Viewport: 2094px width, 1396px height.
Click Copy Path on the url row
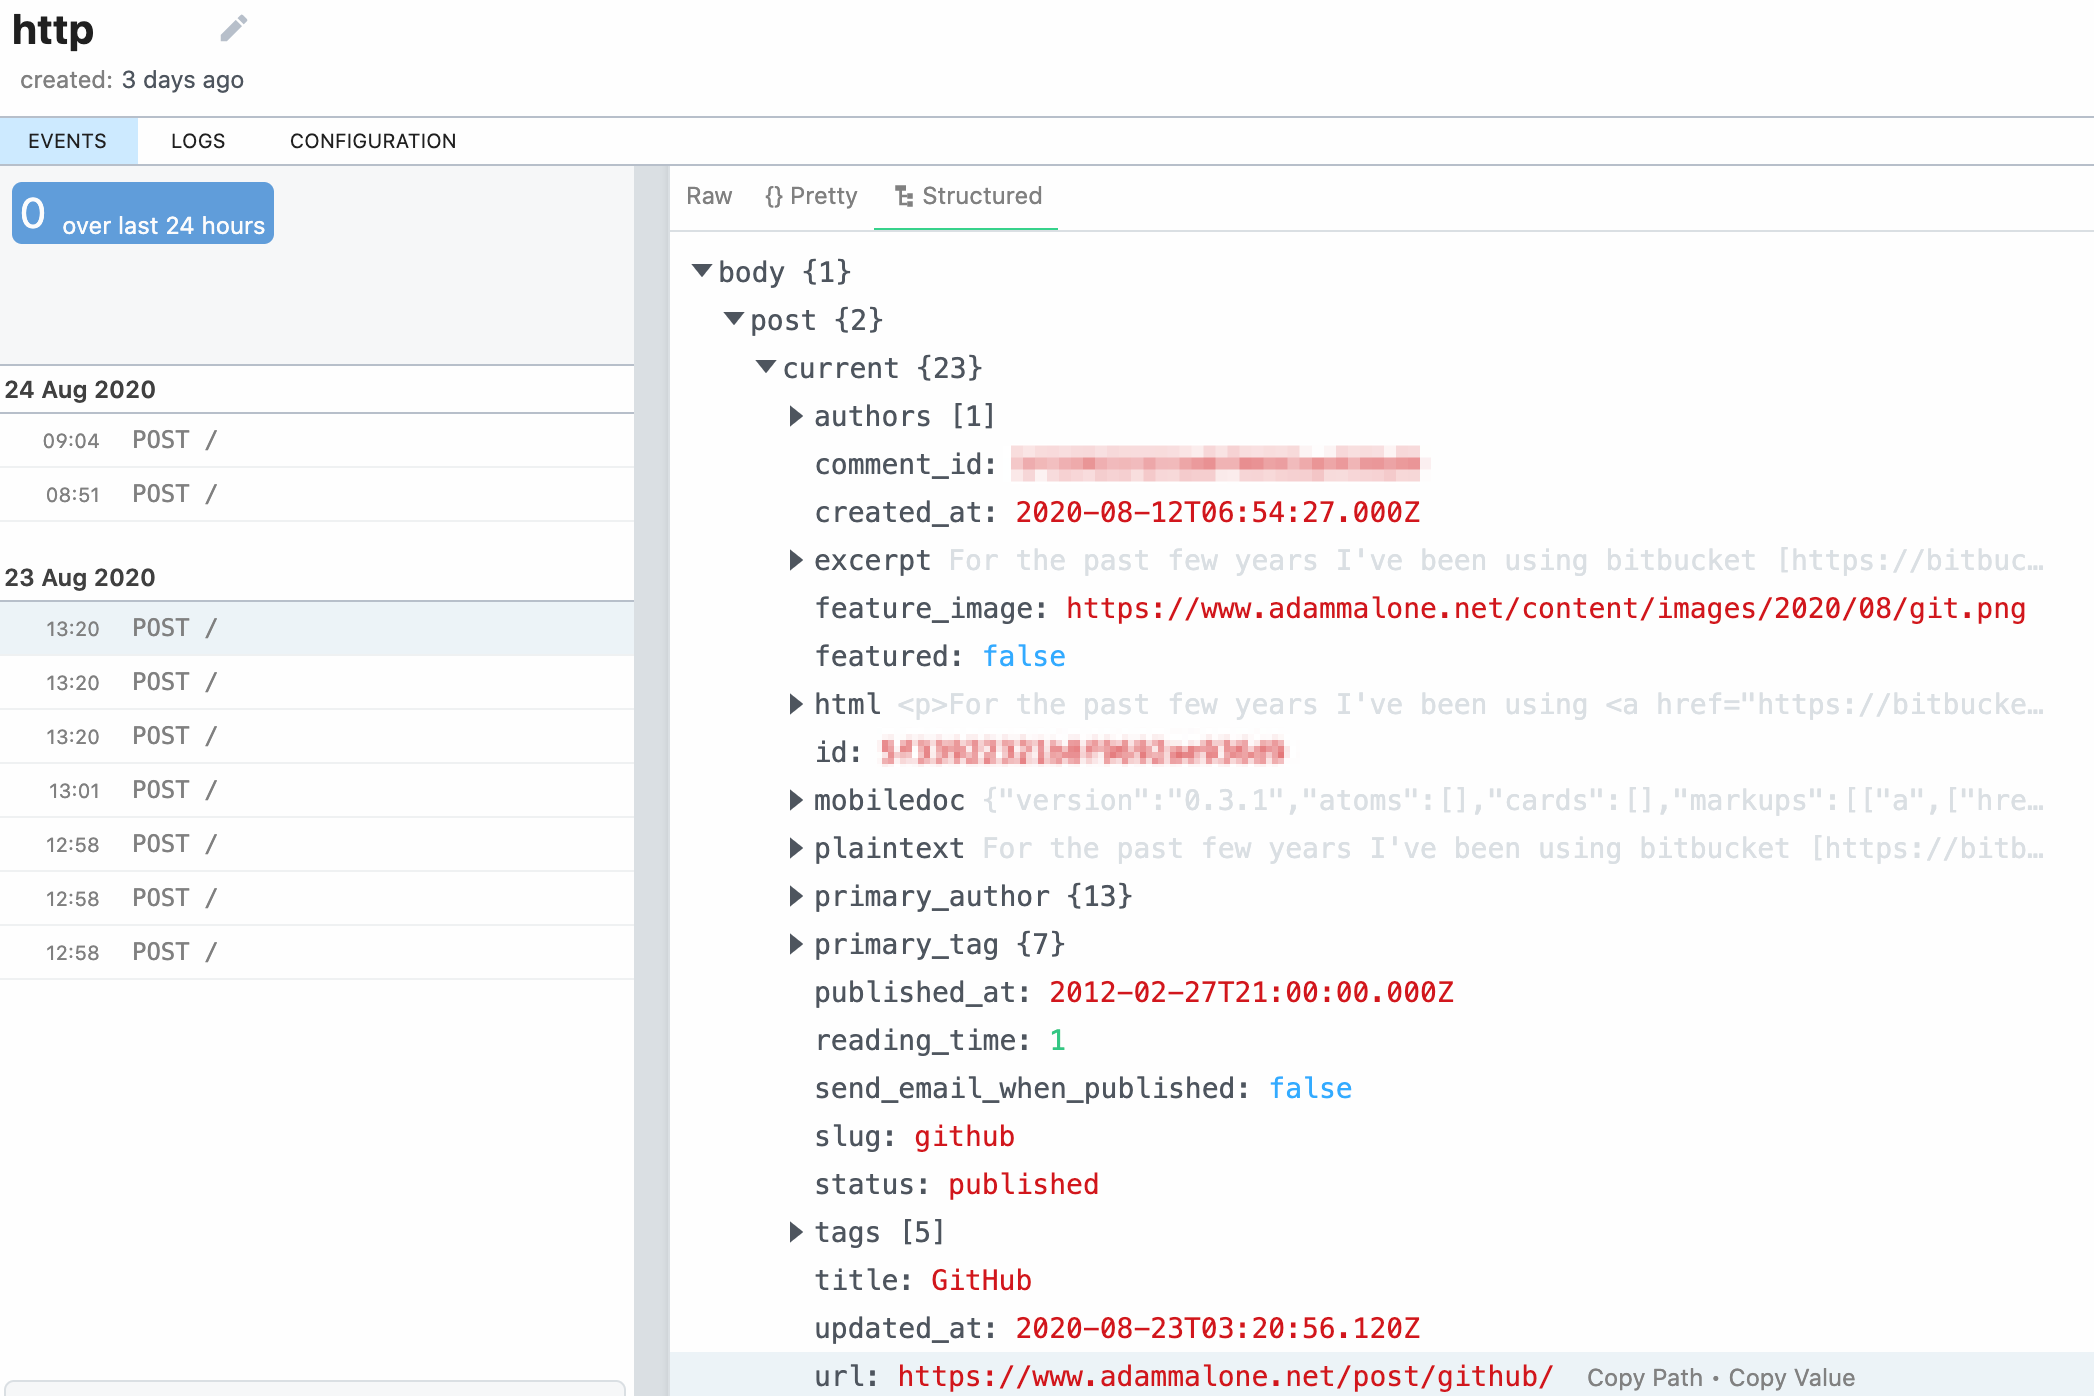point(1644,1378)
